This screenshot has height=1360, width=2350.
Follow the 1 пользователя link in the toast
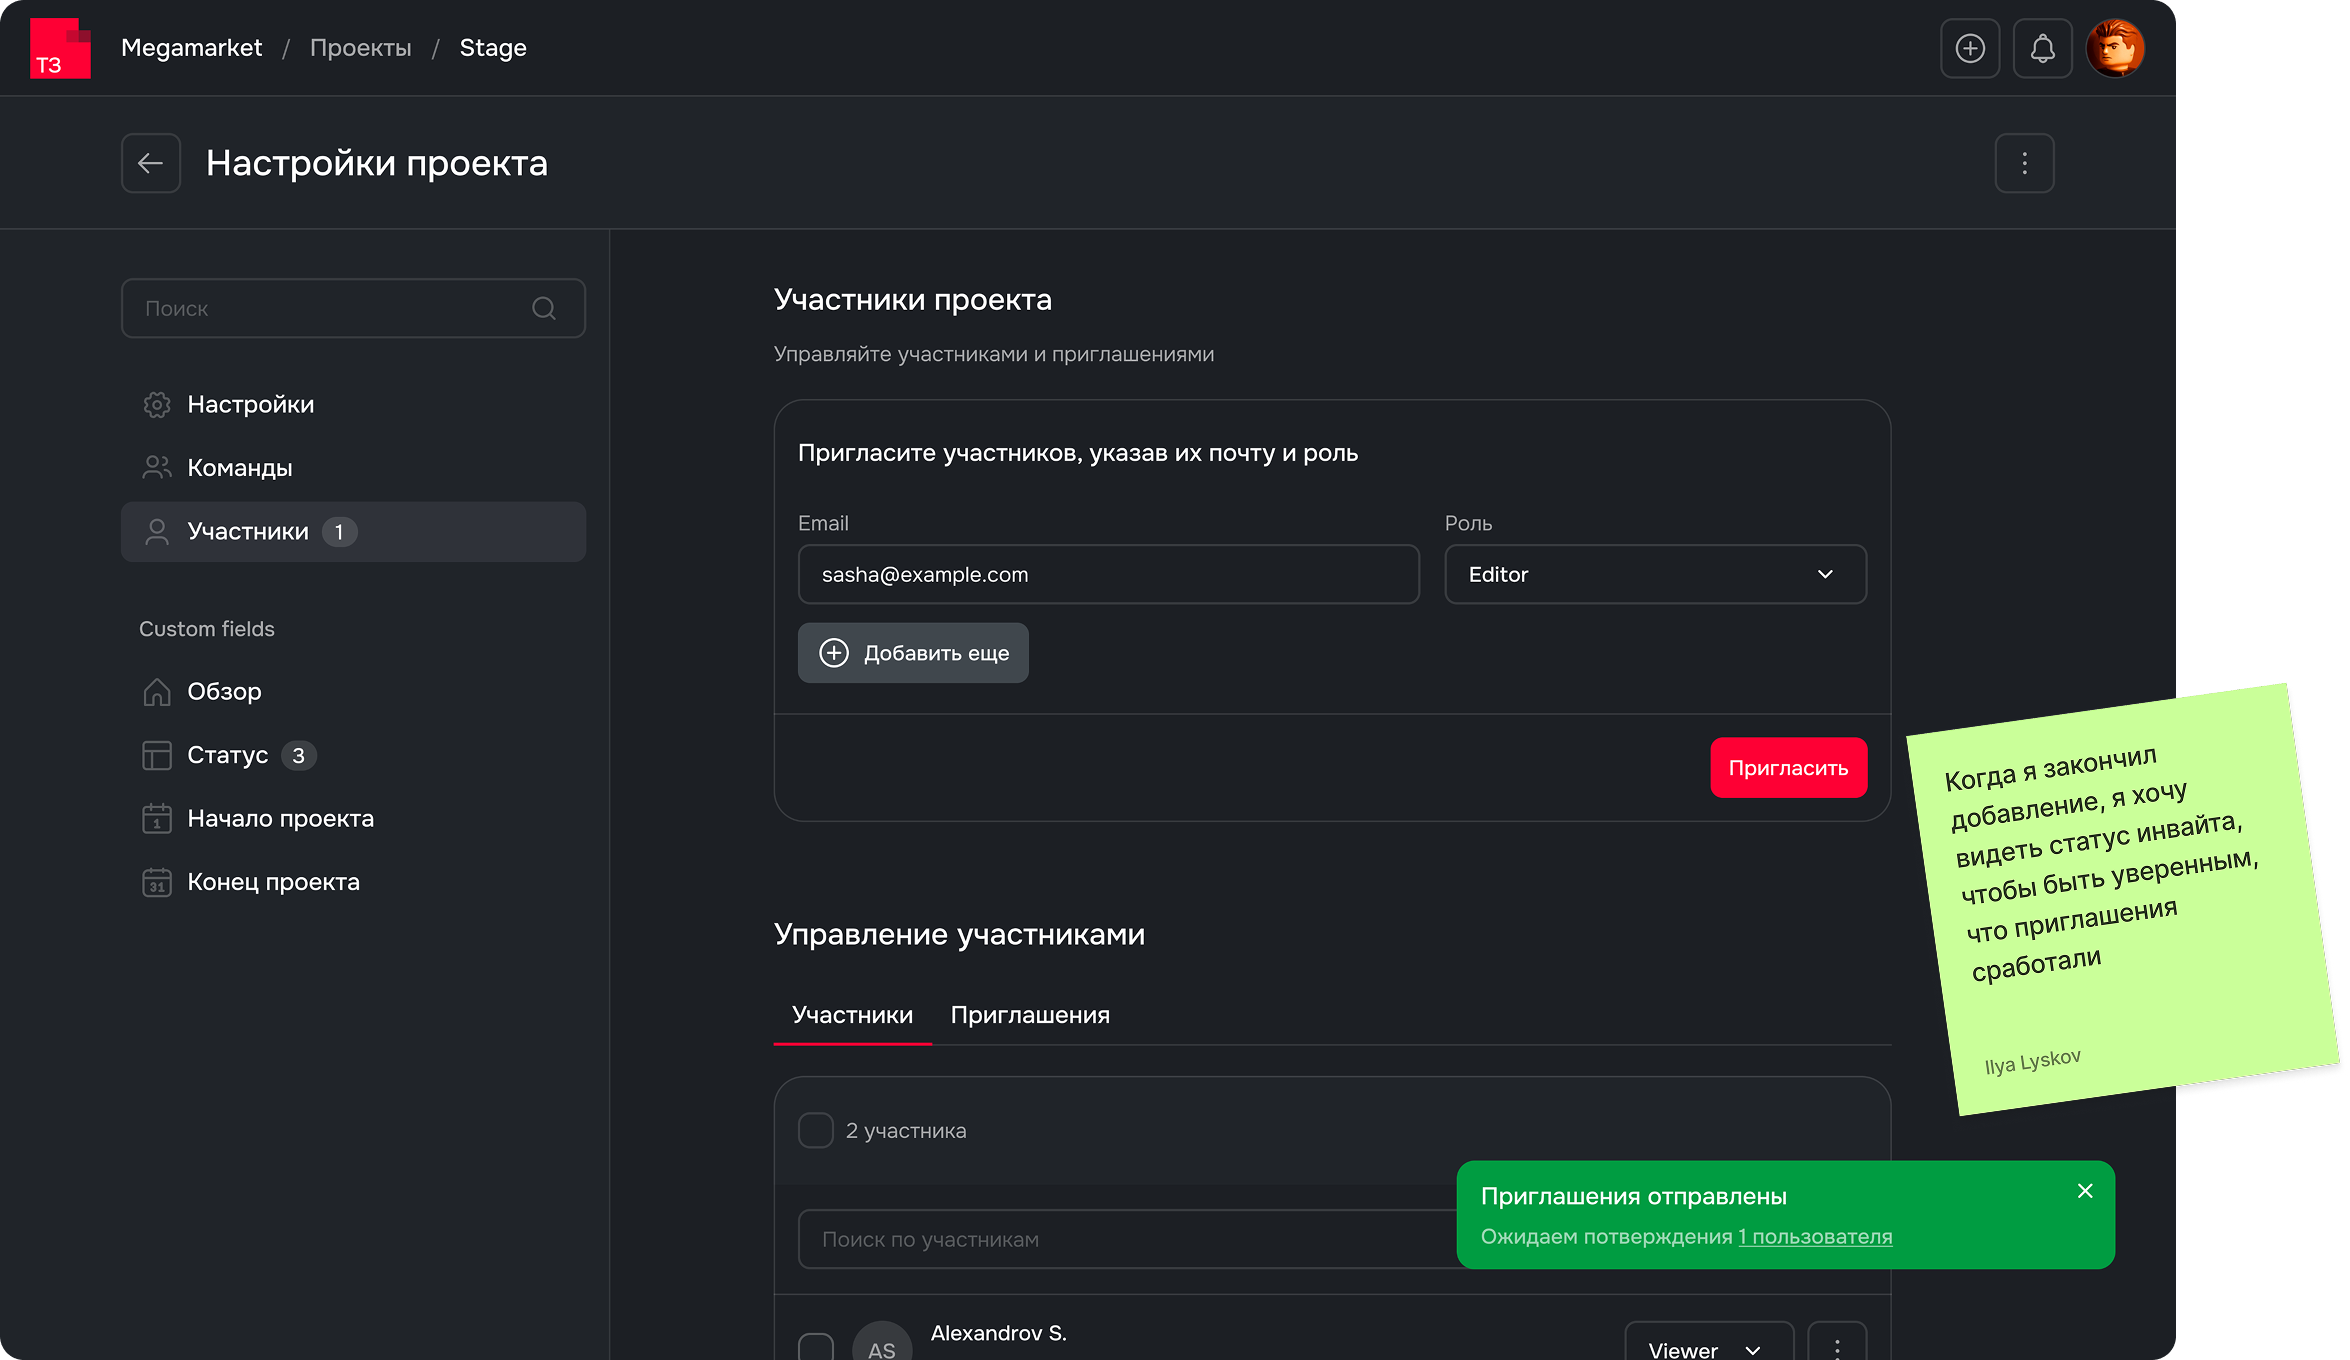(1815, 1237)
